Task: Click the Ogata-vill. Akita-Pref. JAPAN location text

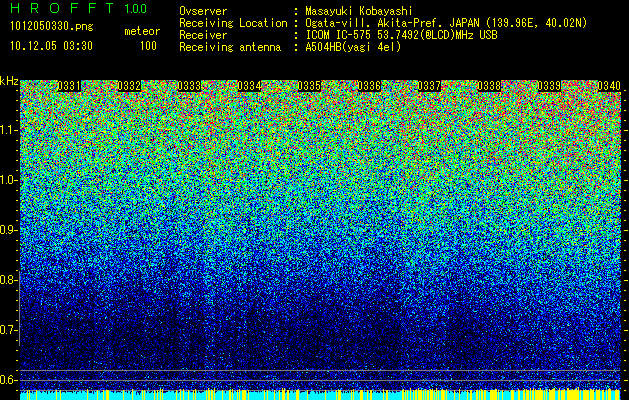Action: click(x=446, y=23)
